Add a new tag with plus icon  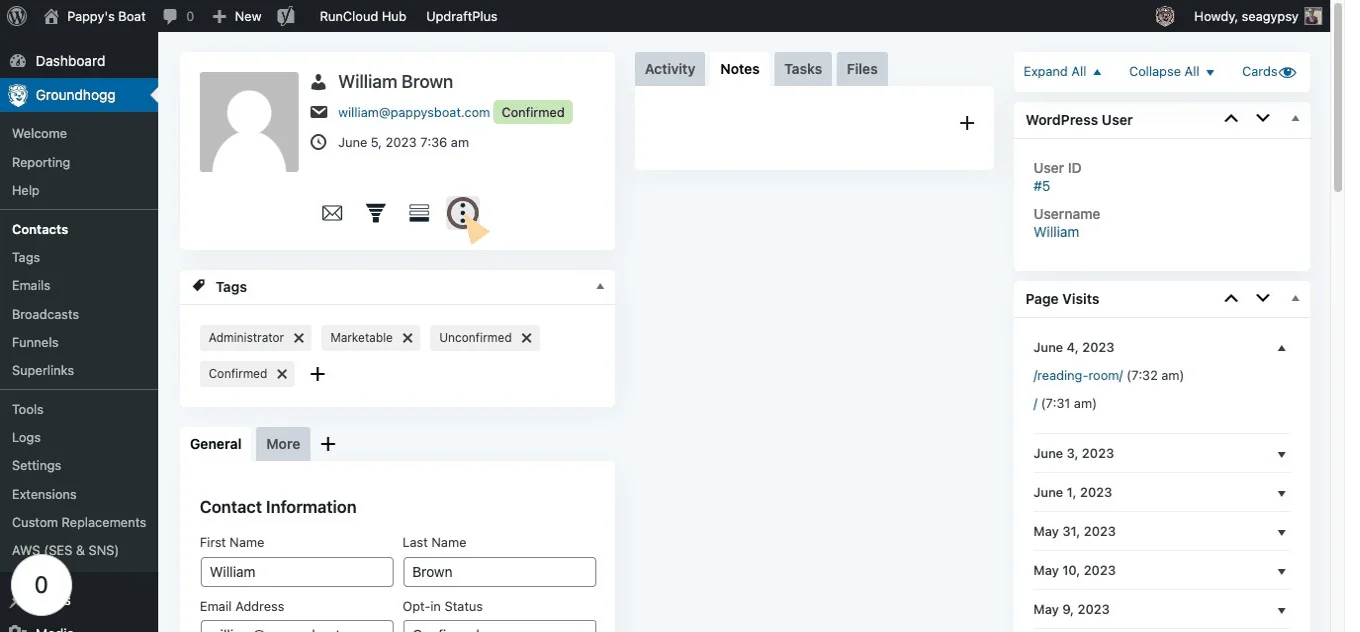pos(318,374)
